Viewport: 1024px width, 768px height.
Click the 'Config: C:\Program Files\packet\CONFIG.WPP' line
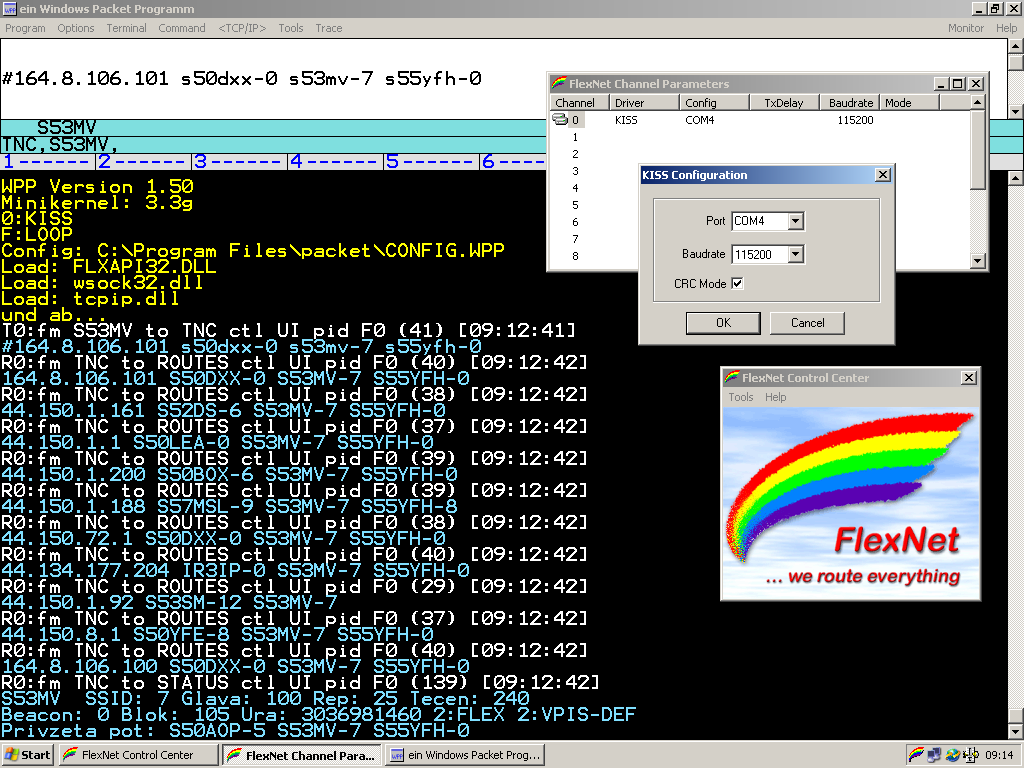coord(253,251)
